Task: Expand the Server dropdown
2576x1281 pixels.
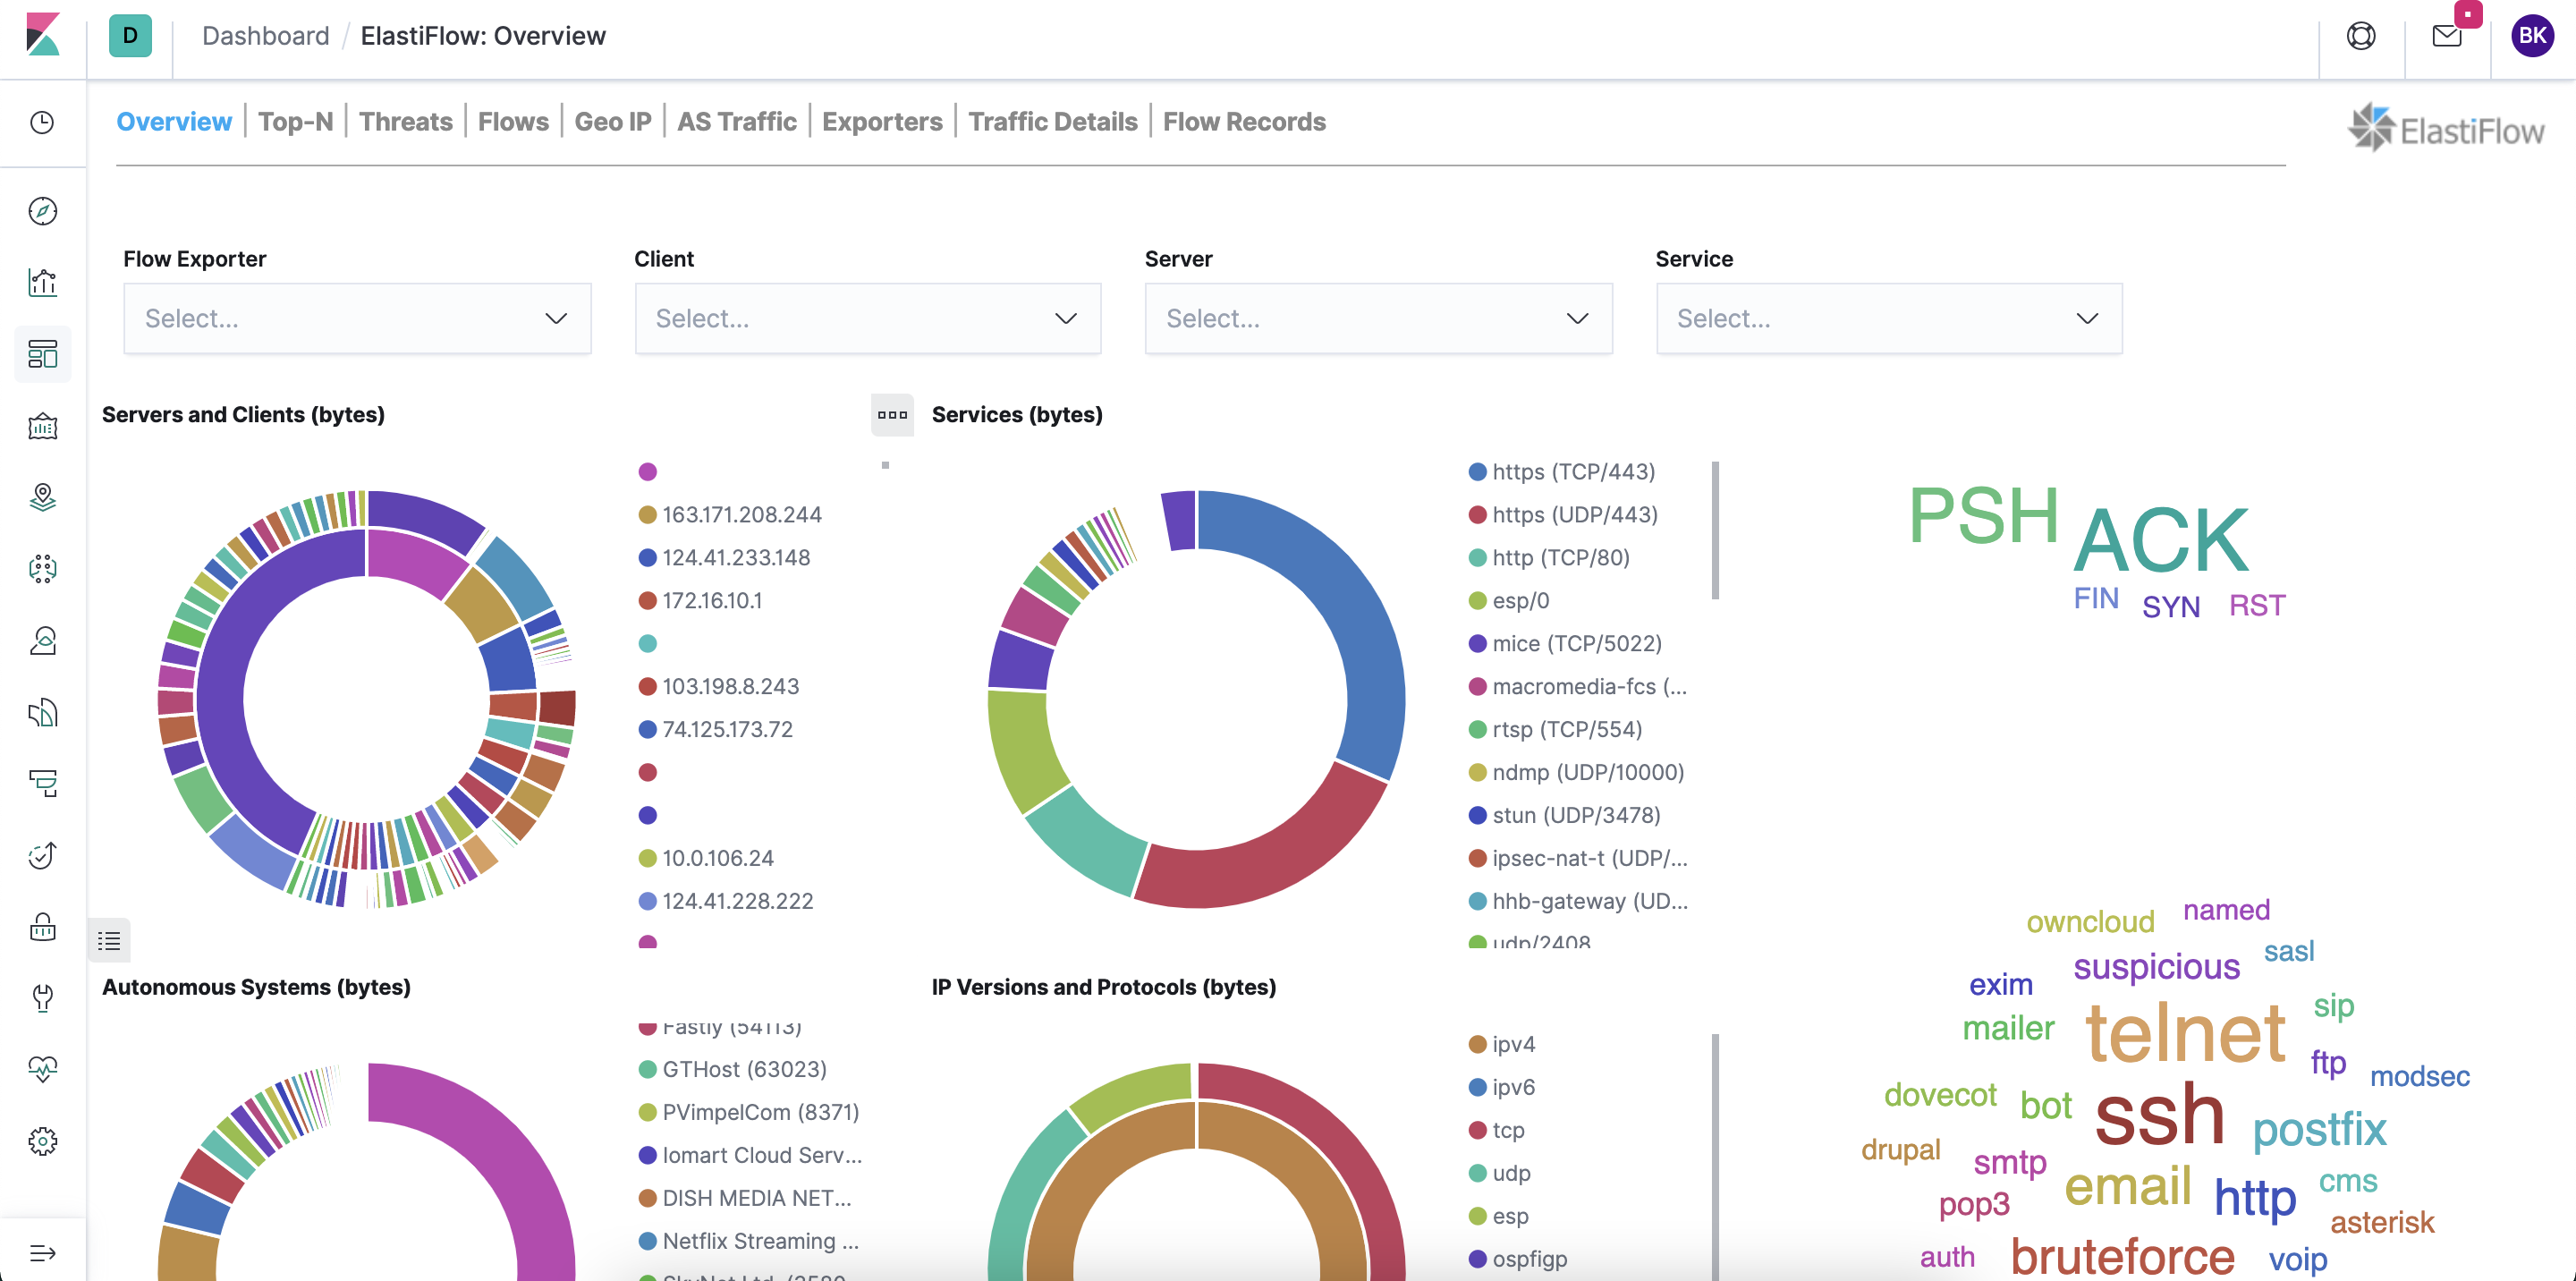Action: 1378,319
